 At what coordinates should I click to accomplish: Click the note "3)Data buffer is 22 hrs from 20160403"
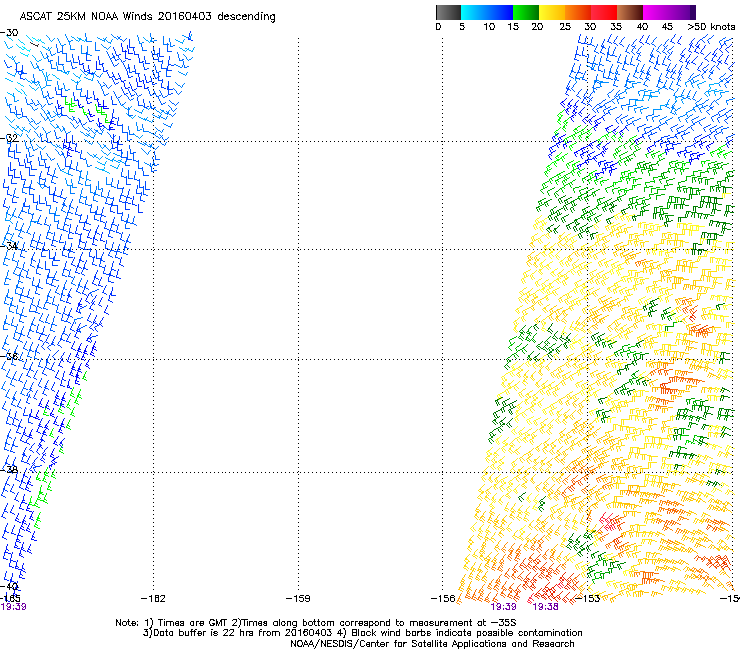237,633
